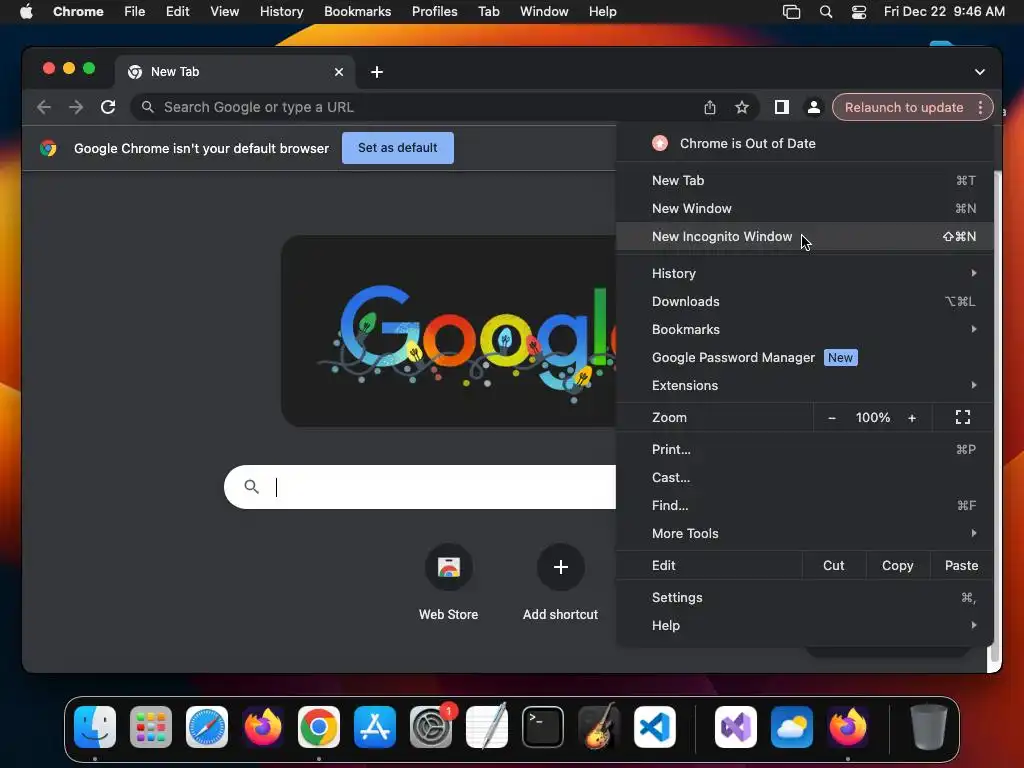1024x768 pixels.
Task: Open Visual Studio Code from Dock
Action: click(654, 727)
